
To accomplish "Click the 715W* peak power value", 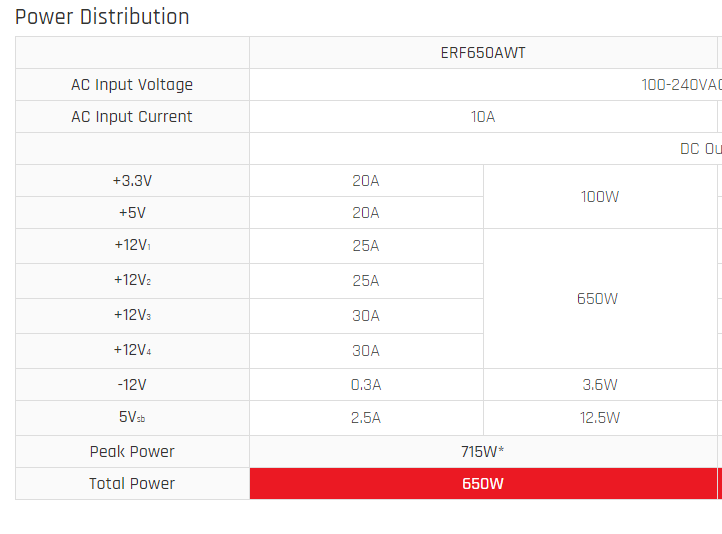I will click(483, 452).
